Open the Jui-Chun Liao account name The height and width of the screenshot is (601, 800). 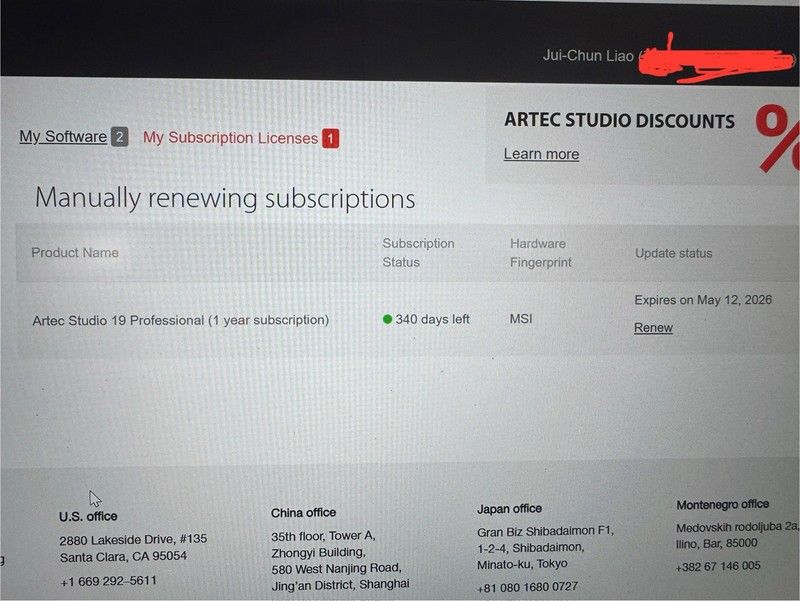click(588, 55)
